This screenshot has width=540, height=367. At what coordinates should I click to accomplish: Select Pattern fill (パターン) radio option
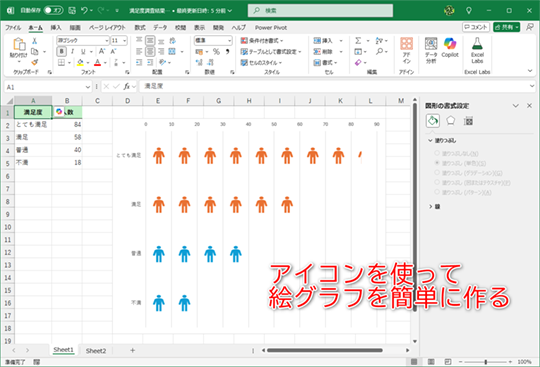point(437,192)
